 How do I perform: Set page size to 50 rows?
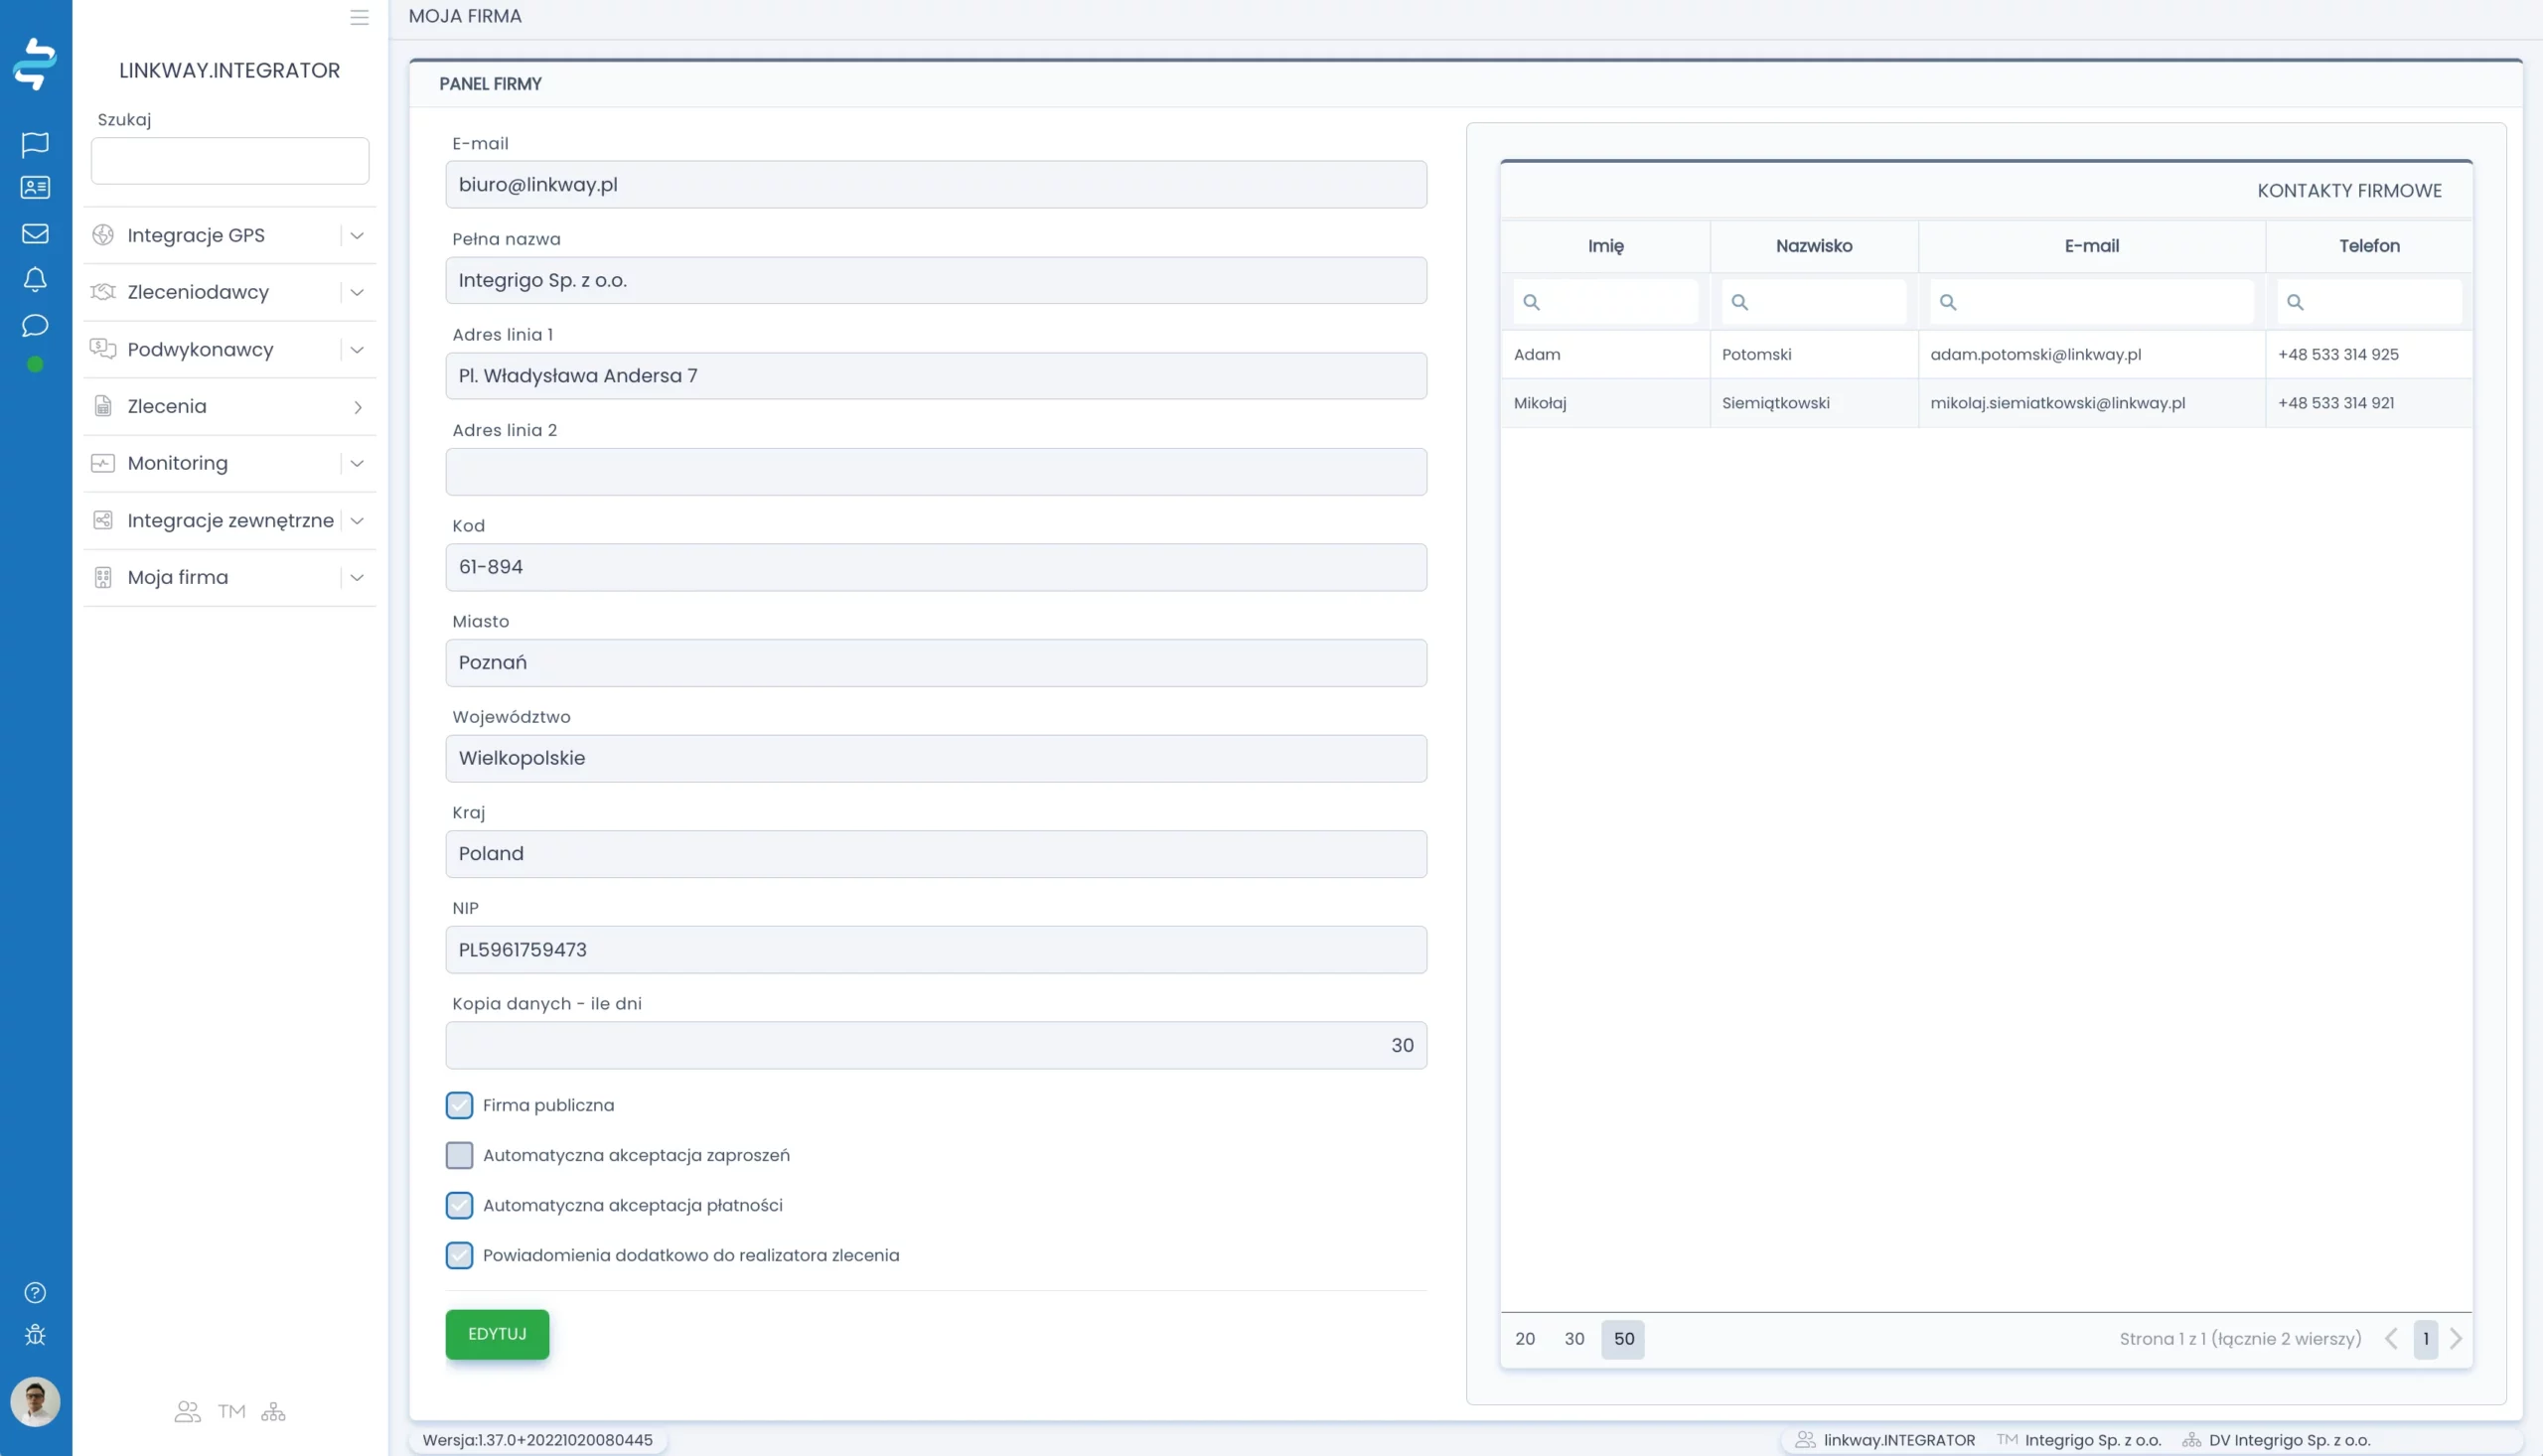pyautogui.click(x=1623, y=1339)
